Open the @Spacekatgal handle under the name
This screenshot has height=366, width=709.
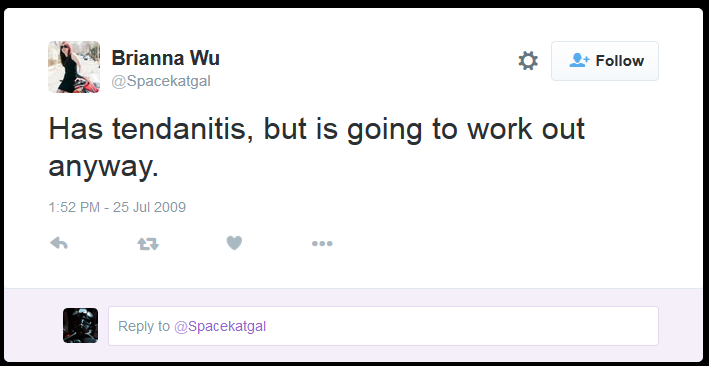click(161, 81)
